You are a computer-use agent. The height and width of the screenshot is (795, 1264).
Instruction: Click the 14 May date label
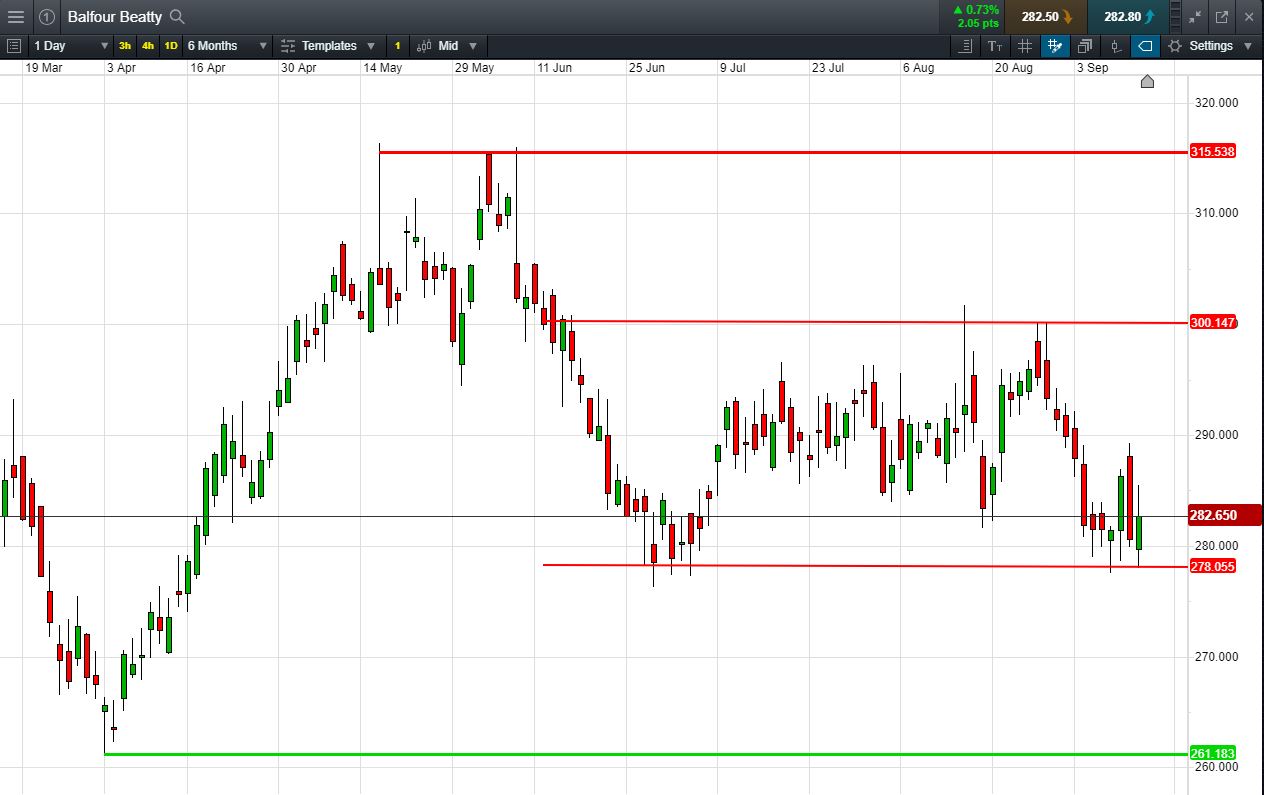[x=383, y=68]
